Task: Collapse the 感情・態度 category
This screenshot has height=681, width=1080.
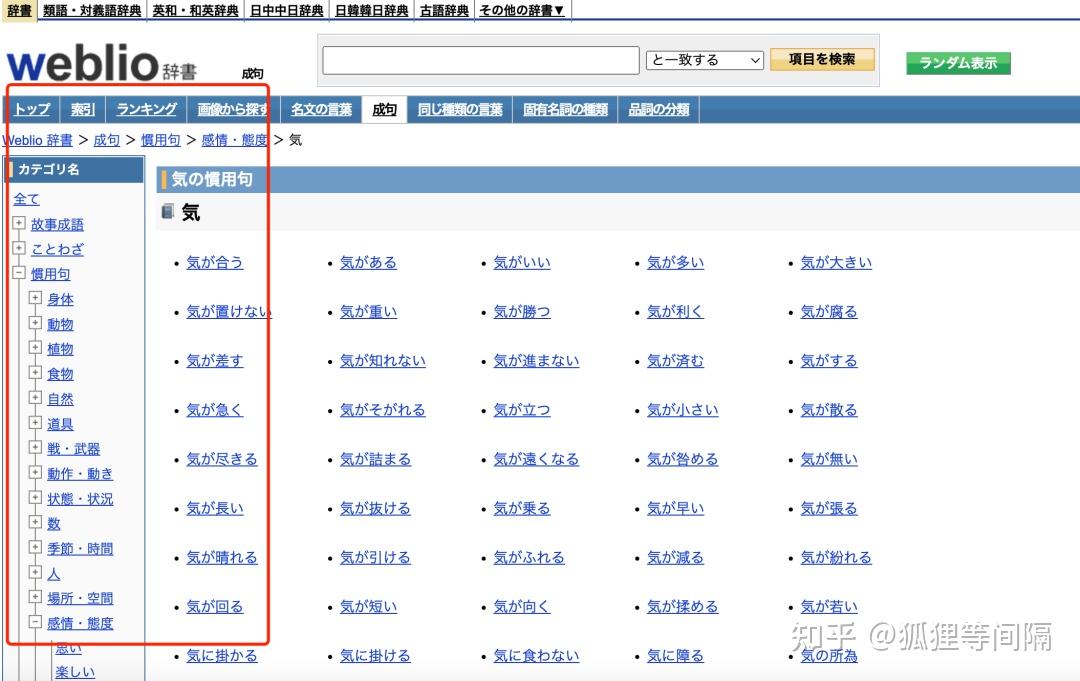Action: click(34, 623)
